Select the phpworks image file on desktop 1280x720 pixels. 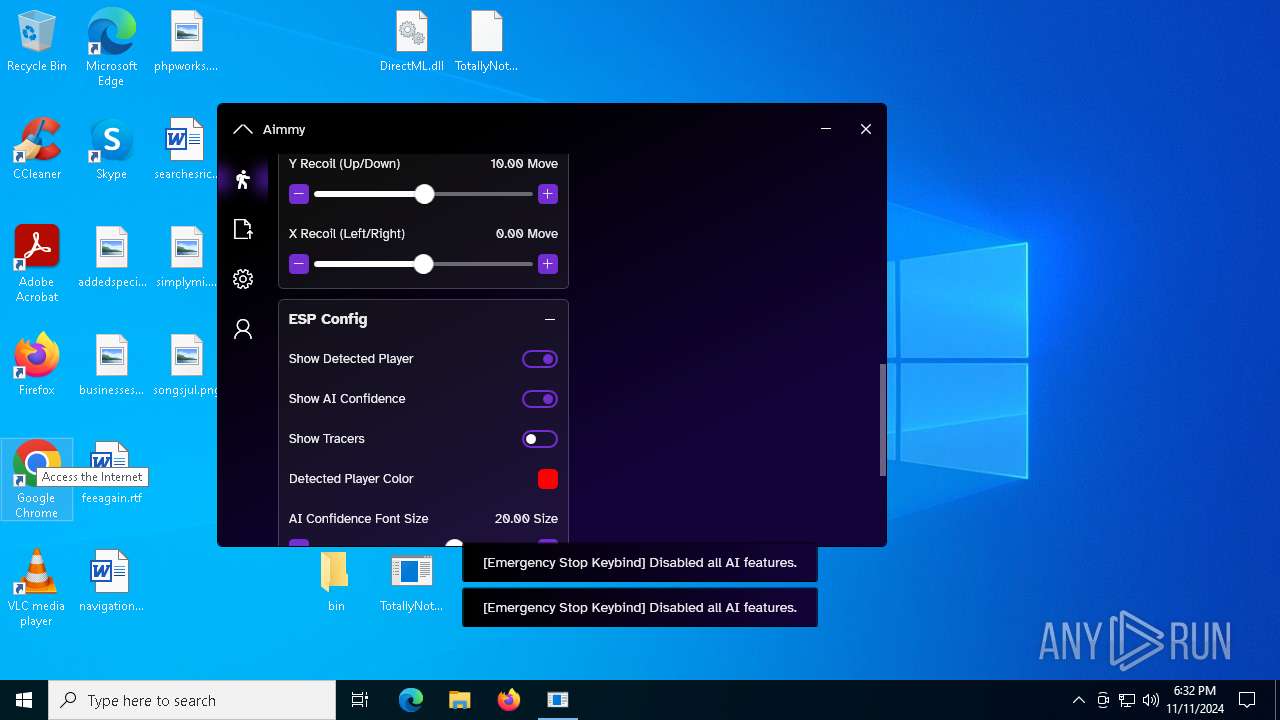coord(186,42)
